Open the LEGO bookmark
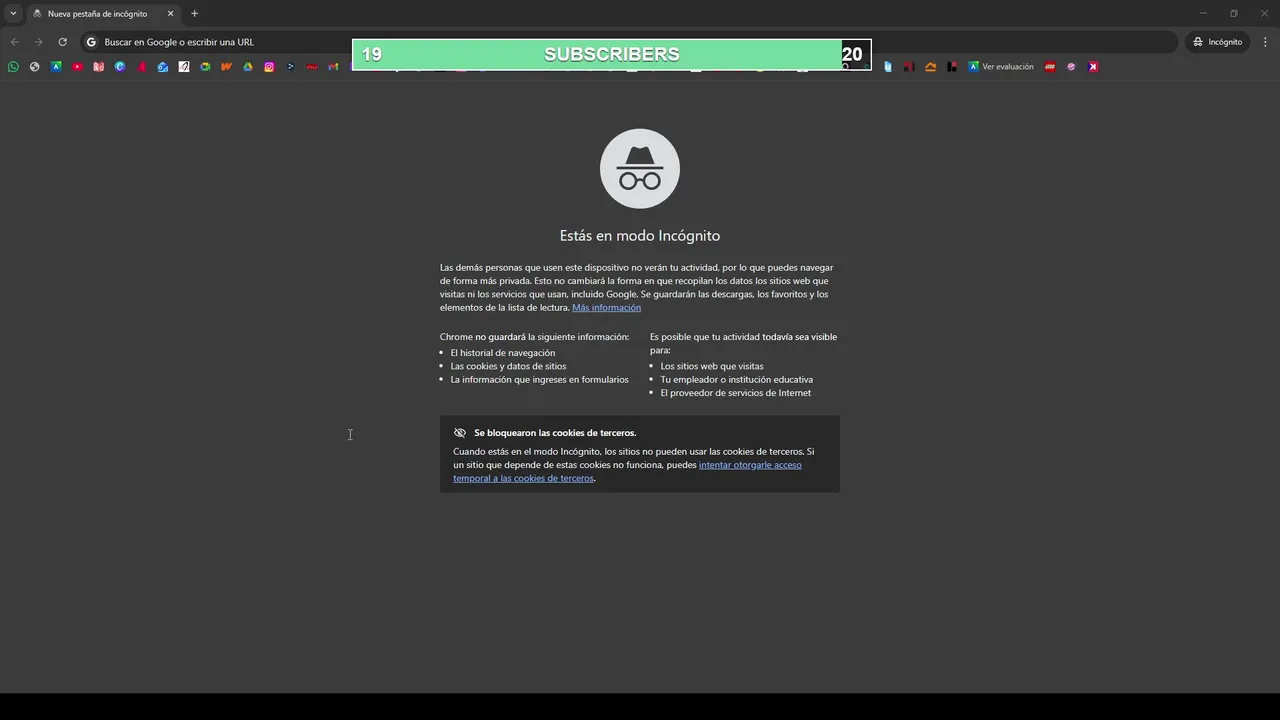This screenshot has height=720, width=1280. [1050, 67]
